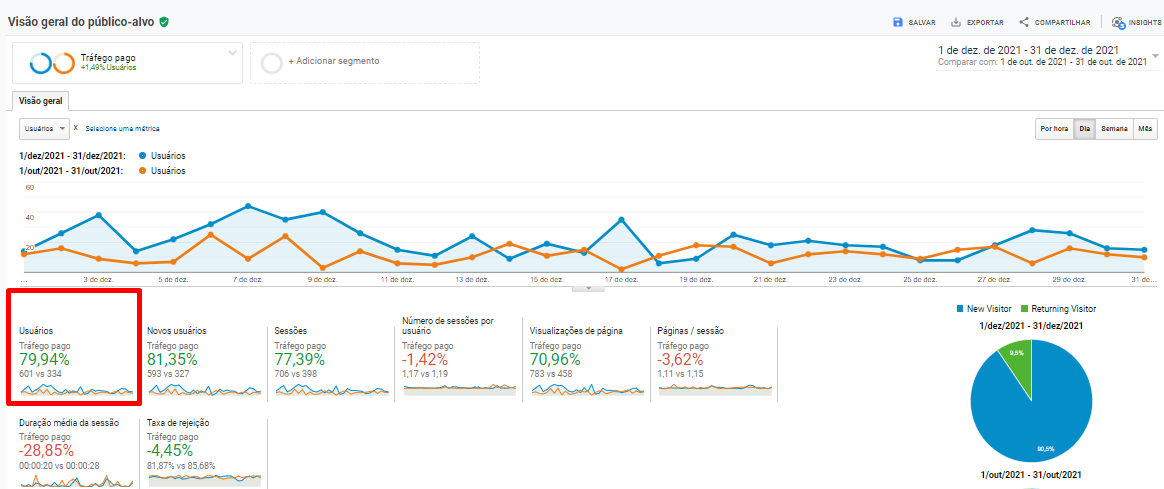Switch chart granularity to Mês
The height and width of the screenshot is (489, 1164).
pyautogui.click(x=1146, y=129)
